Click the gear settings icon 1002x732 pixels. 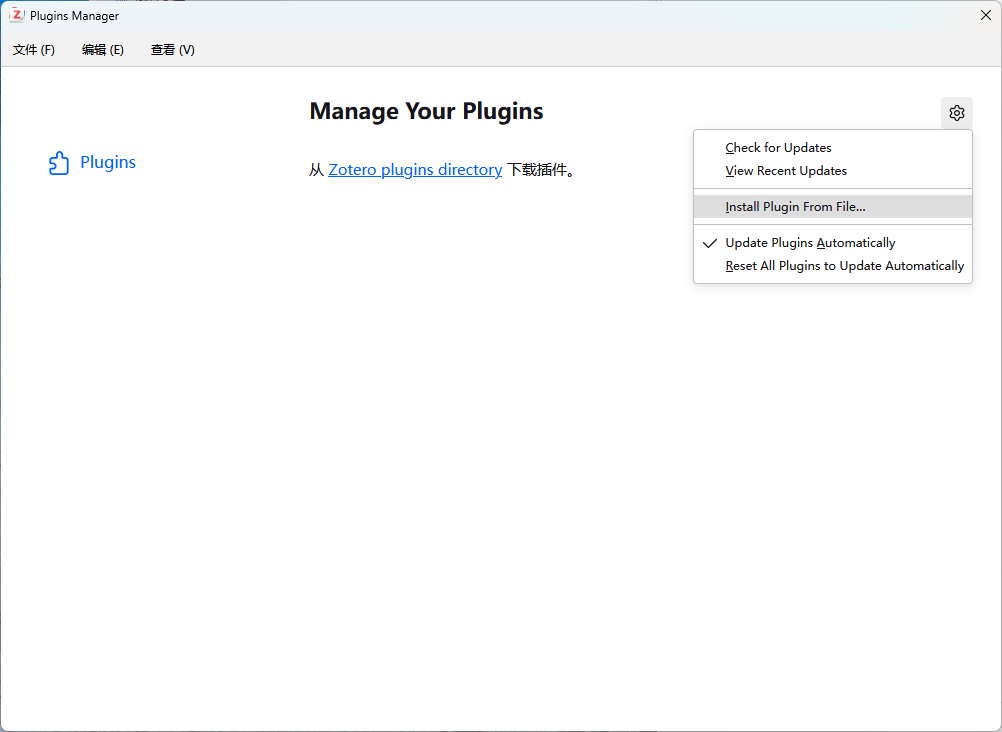(x=956, y=113)
